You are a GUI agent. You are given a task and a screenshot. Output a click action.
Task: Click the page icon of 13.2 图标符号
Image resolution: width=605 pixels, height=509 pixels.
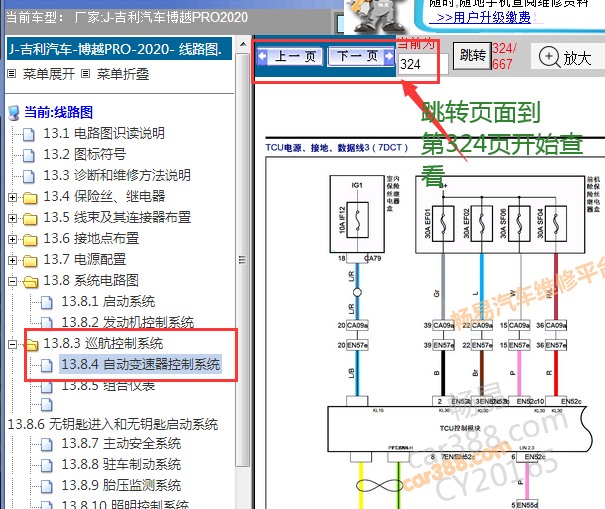coord(29,155)
